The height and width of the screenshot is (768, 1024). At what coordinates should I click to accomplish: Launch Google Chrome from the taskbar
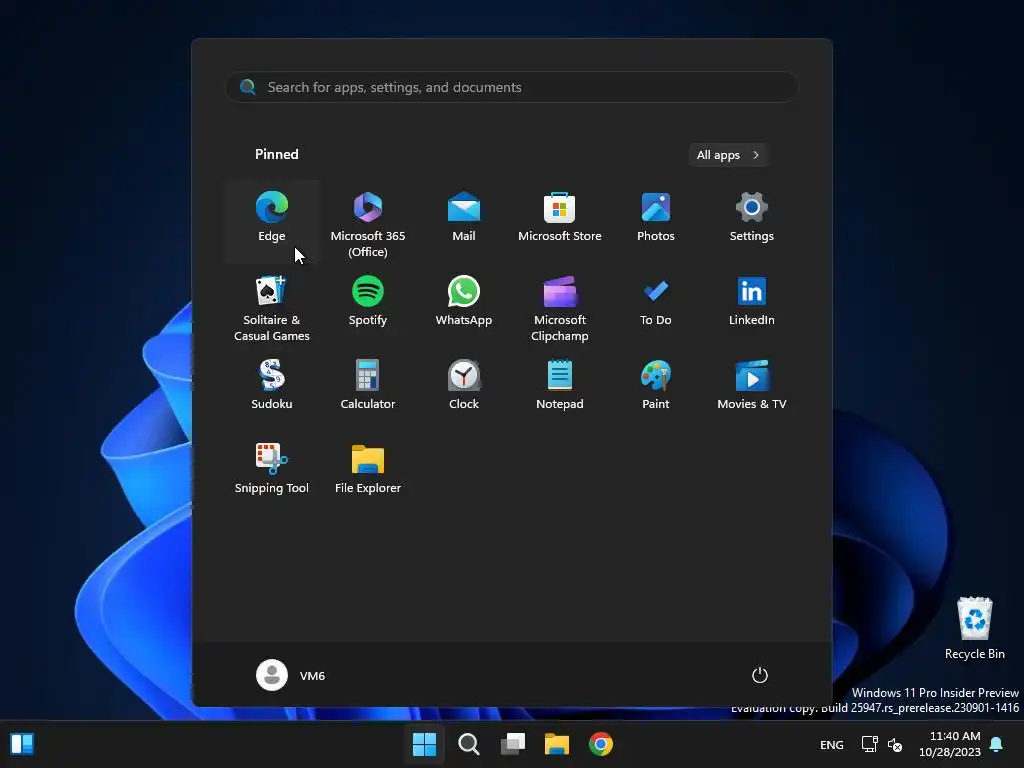click(x=601, y=744)
